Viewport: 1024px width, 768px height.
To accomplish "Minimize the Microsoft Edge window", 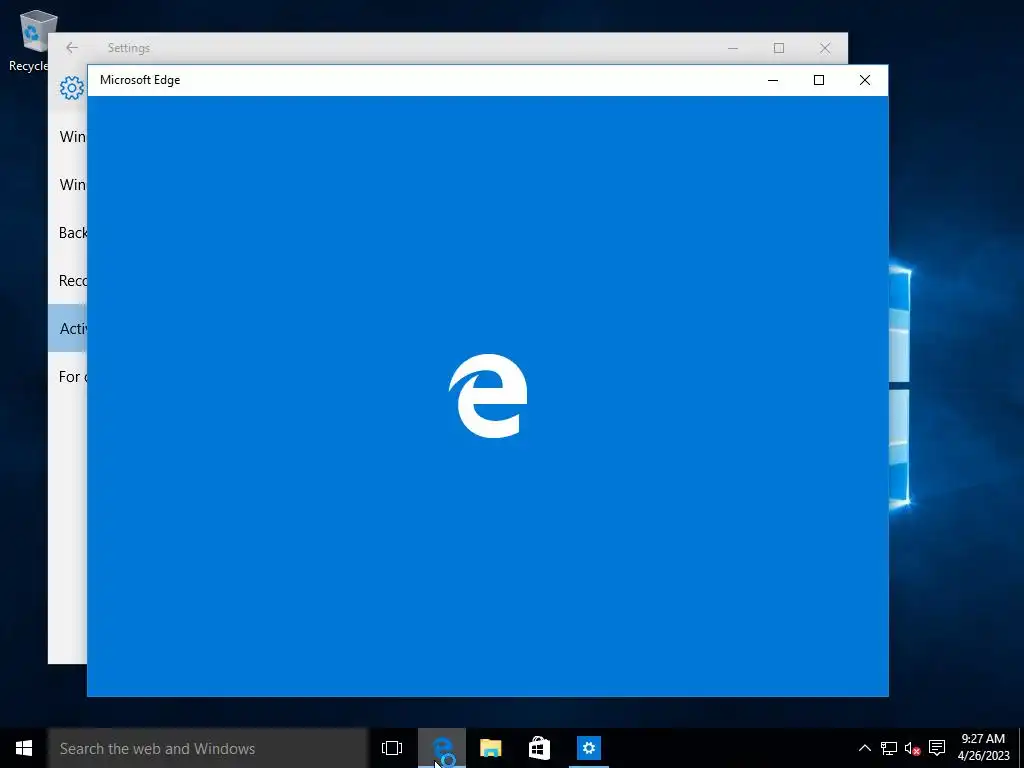I will [773, 80].
